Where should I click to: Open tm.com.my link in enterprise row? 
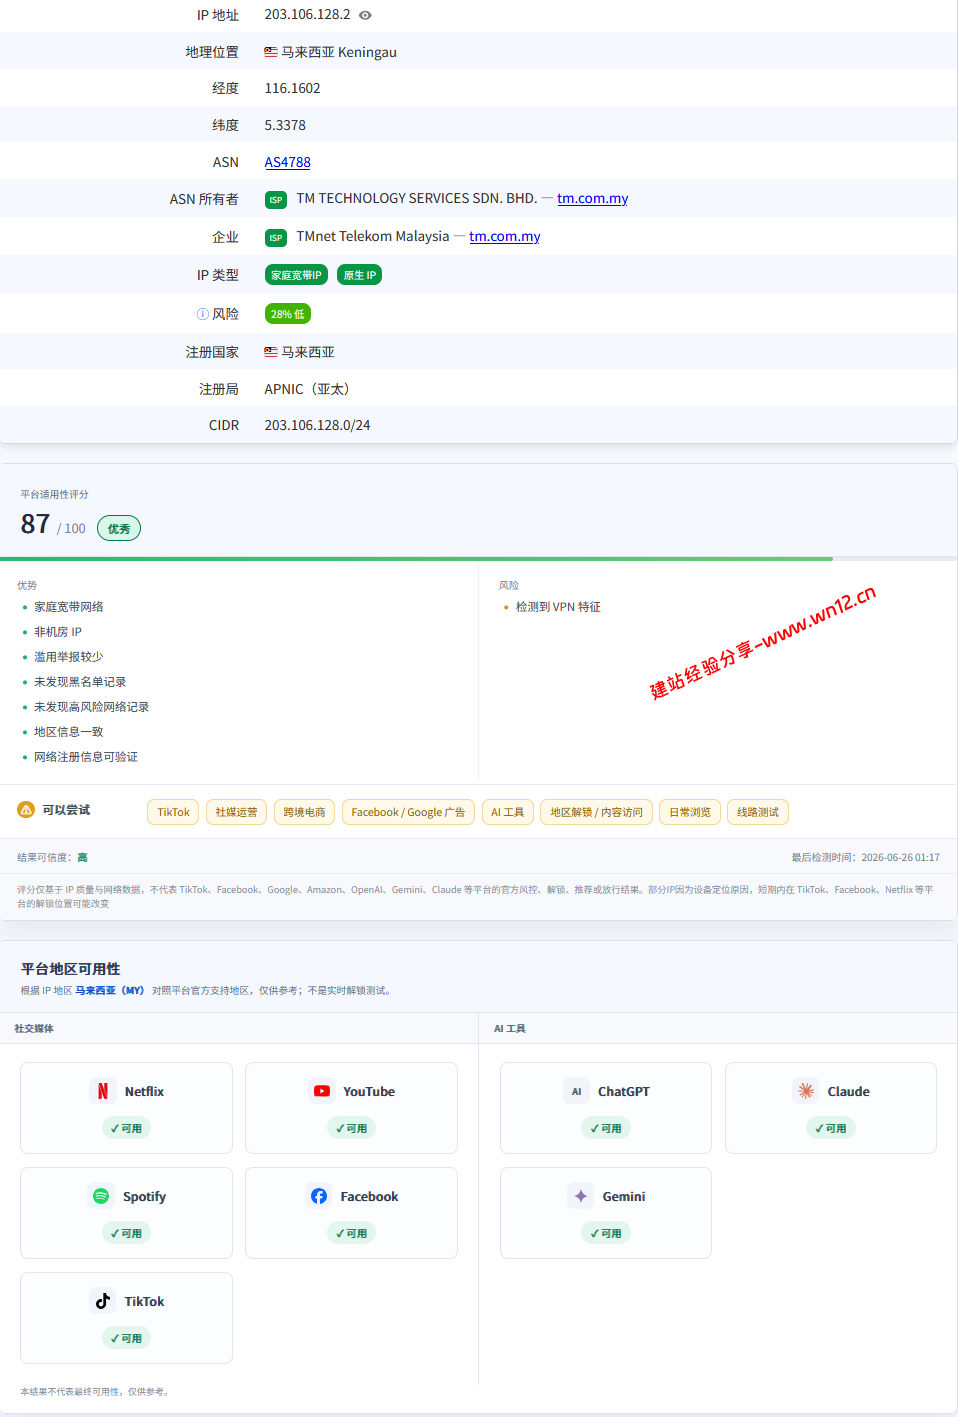[505, 236]
